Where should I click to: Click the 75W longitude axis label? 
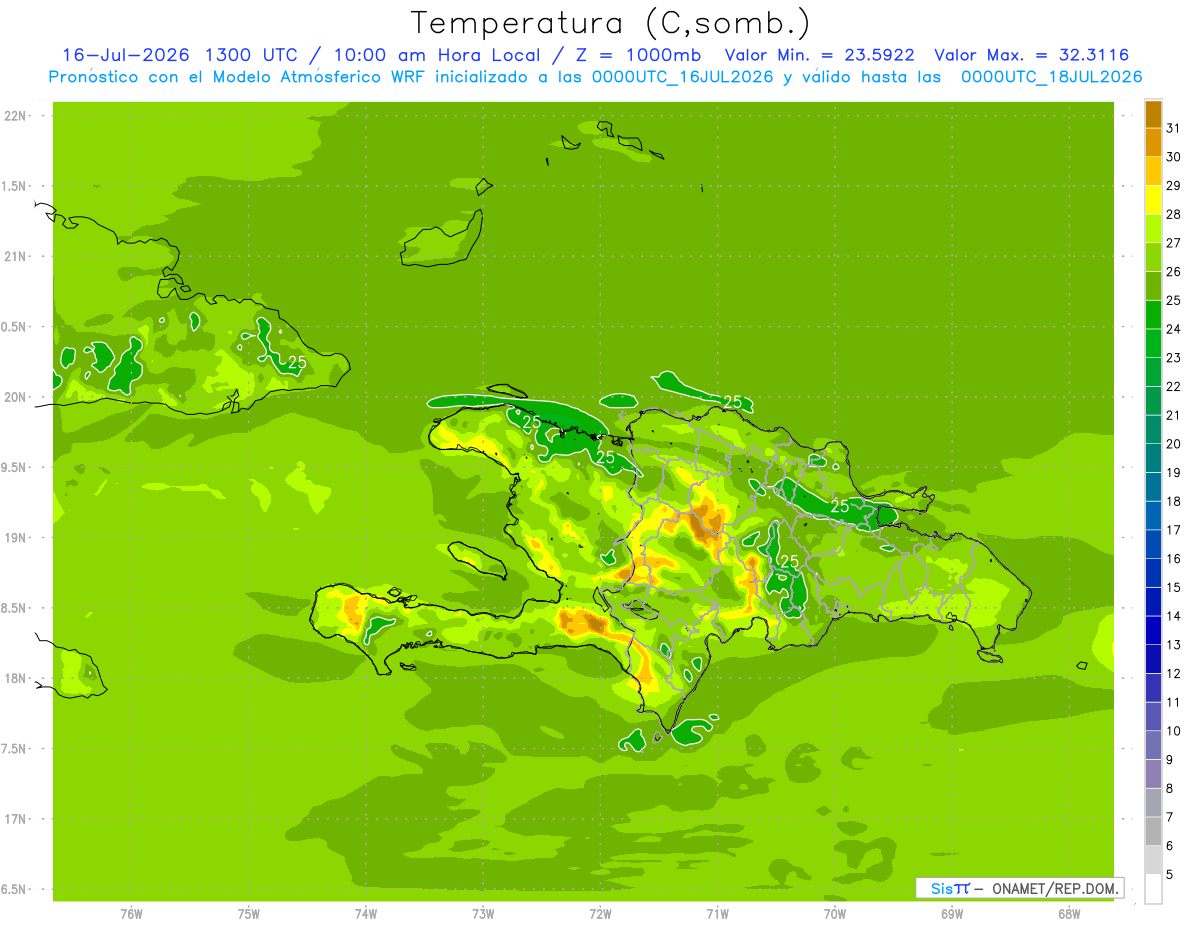249,914
